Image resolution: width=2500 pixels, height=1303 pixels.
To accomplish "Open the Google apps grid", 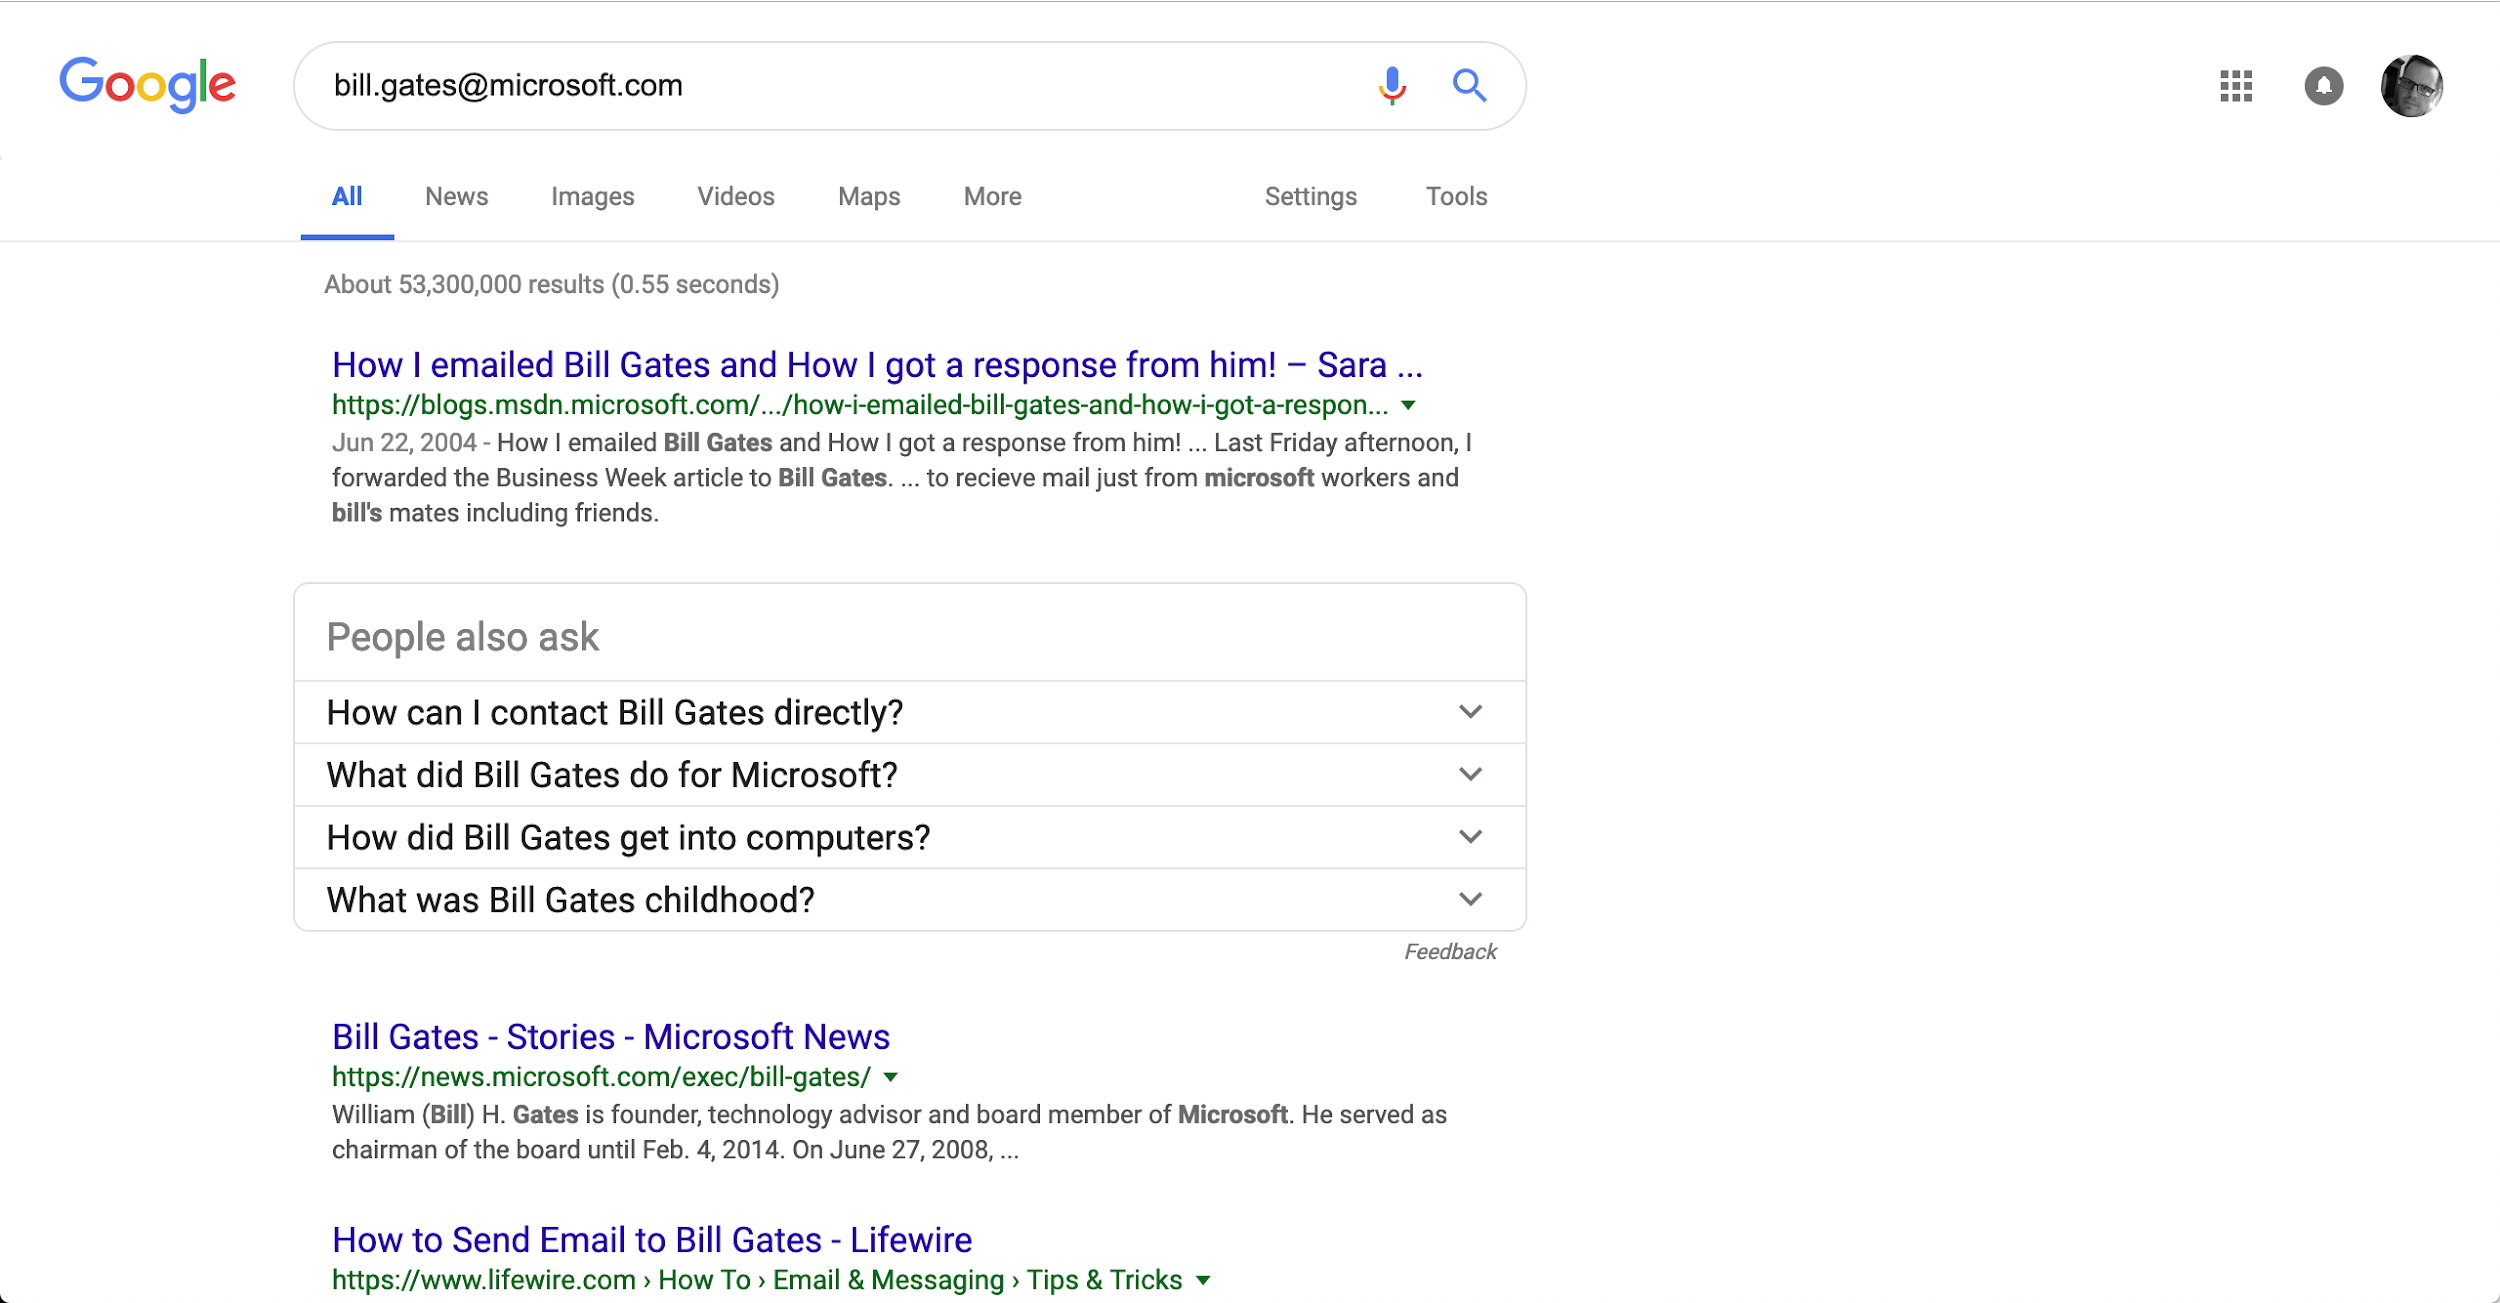I will (x=2236, y=86).
